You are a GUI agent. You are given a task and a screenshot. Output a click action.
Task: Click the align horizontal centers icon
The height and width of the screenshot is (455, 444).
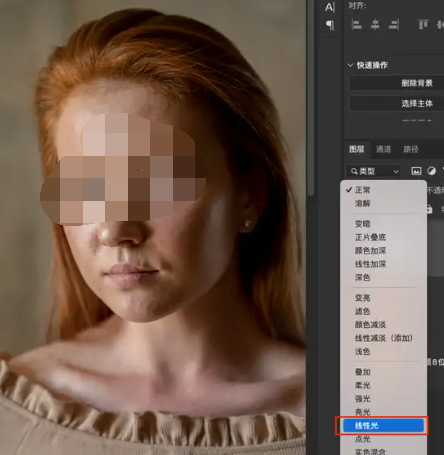coord(375,24)
